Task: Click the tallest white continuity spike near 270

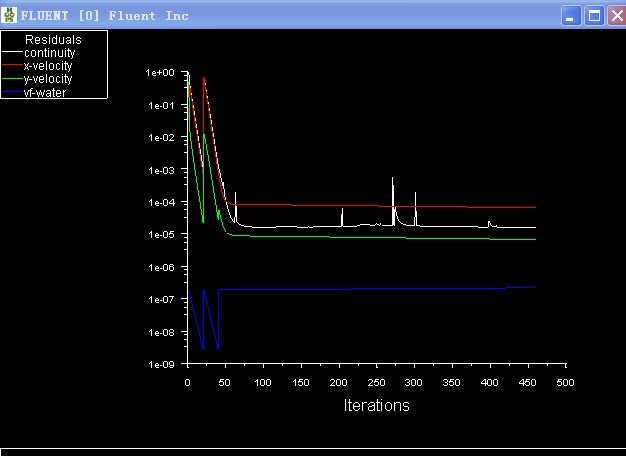Action: click(x=392, y=180)
